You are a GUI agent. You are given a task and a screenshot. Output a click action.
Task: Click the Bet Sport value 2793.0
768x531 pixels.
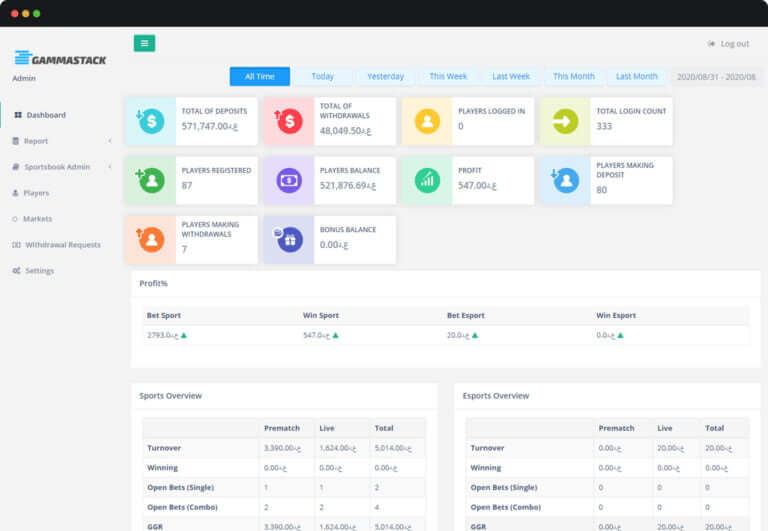163,336
